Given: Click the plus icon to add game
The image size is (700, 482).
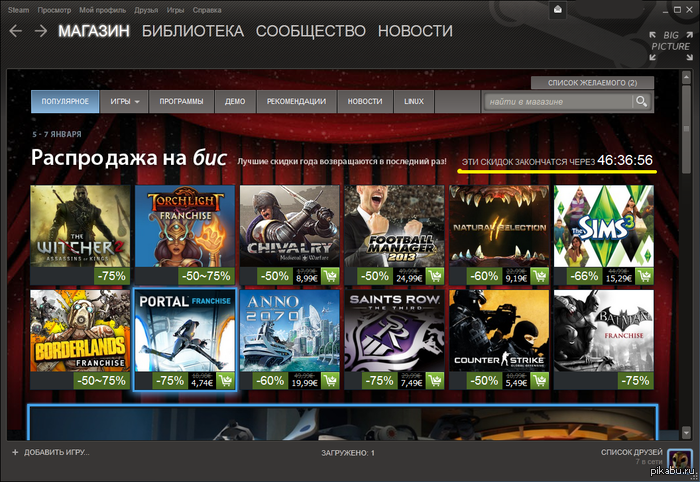Looking at the screenshot, I should pyautogui.click(x=15, y=452).
